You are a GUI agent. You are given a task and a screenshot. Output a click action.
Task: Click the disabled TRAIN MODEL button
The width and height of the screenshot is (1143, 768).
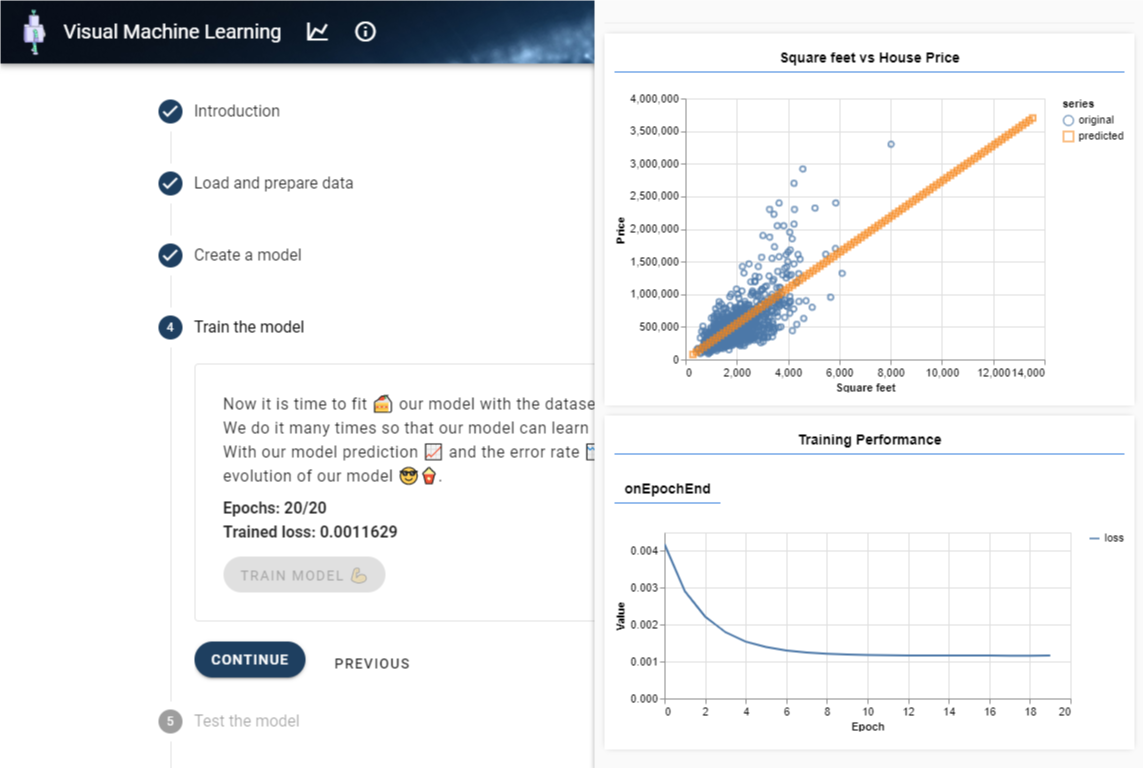click(x=304, y=574)
